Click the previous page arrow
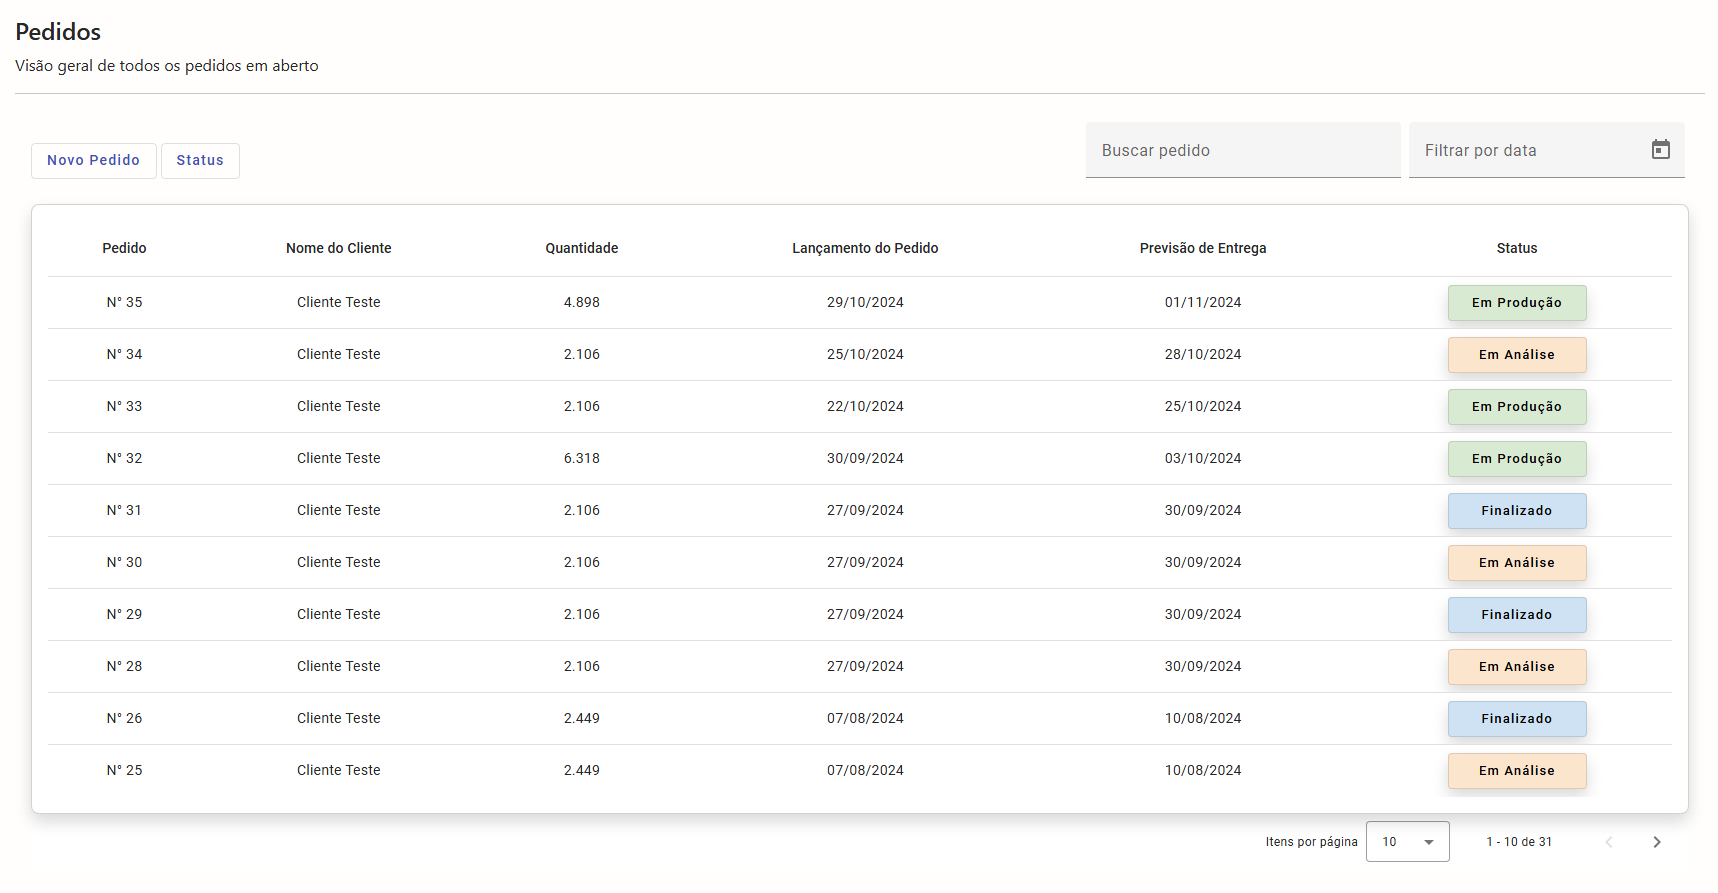Screen dimensions: 1718x893 coord(1609,842)
